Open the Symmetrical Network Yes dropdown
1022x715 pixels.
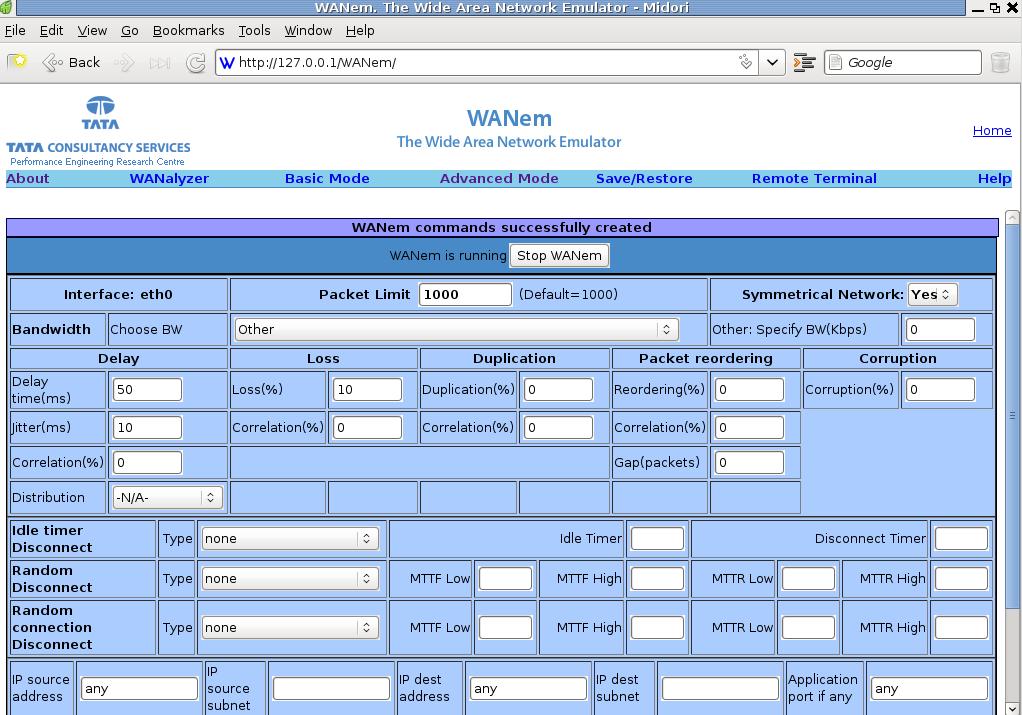pyautogui.click(x=932, y=295)
